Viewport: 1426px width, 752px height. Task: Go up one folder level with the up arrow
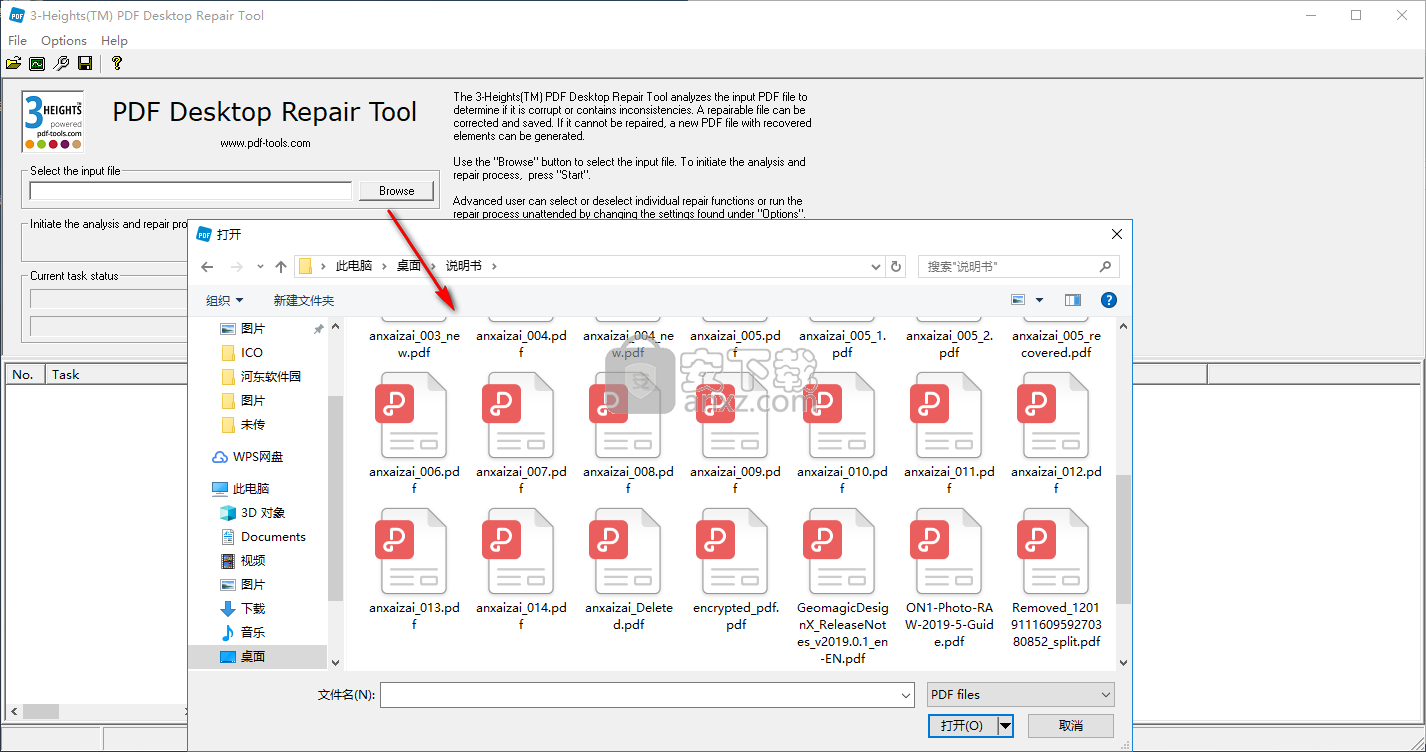coord(281,267)
